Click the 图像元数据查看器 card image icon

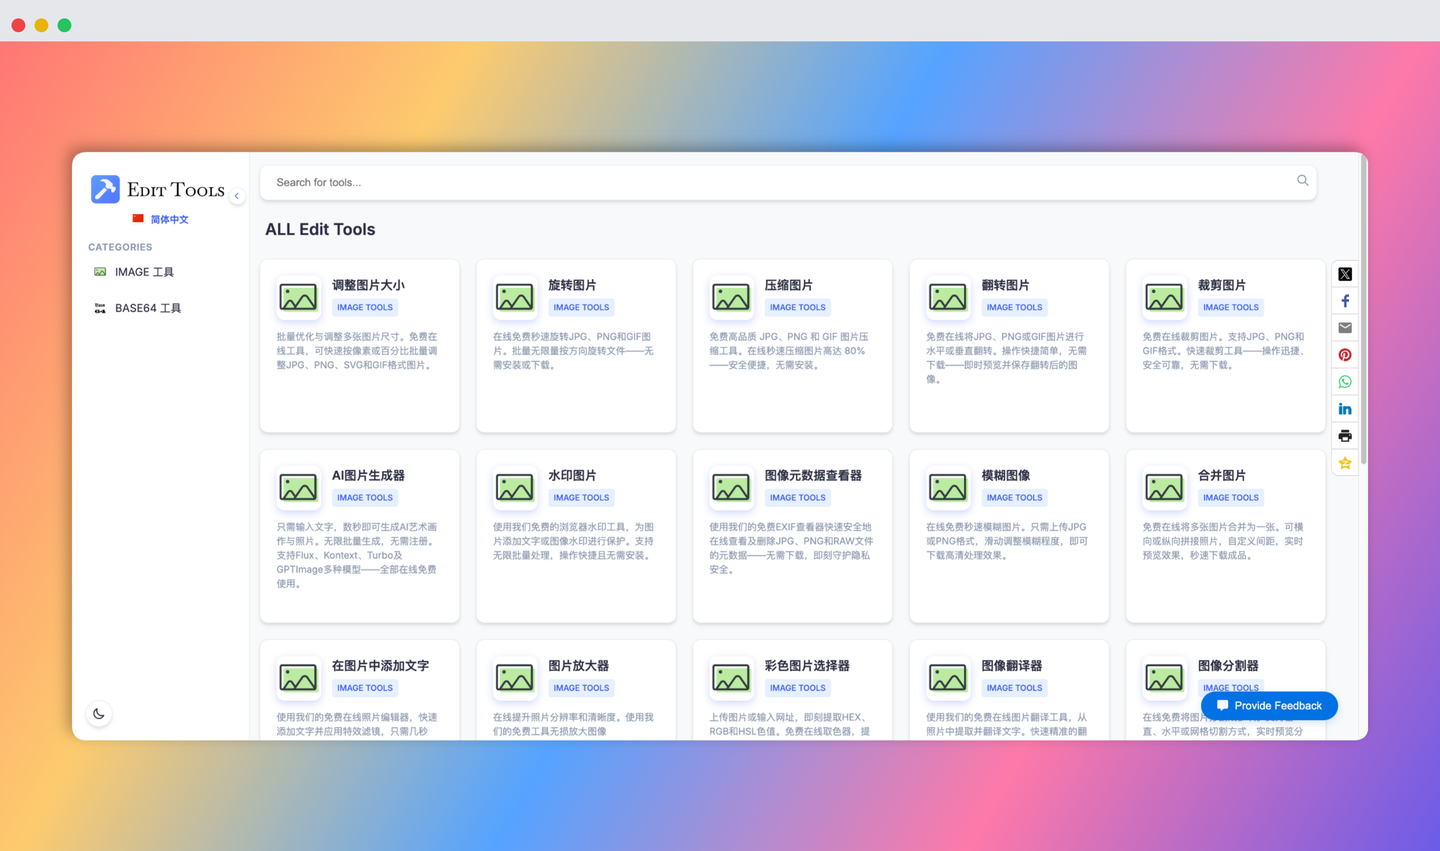[731, 487]
